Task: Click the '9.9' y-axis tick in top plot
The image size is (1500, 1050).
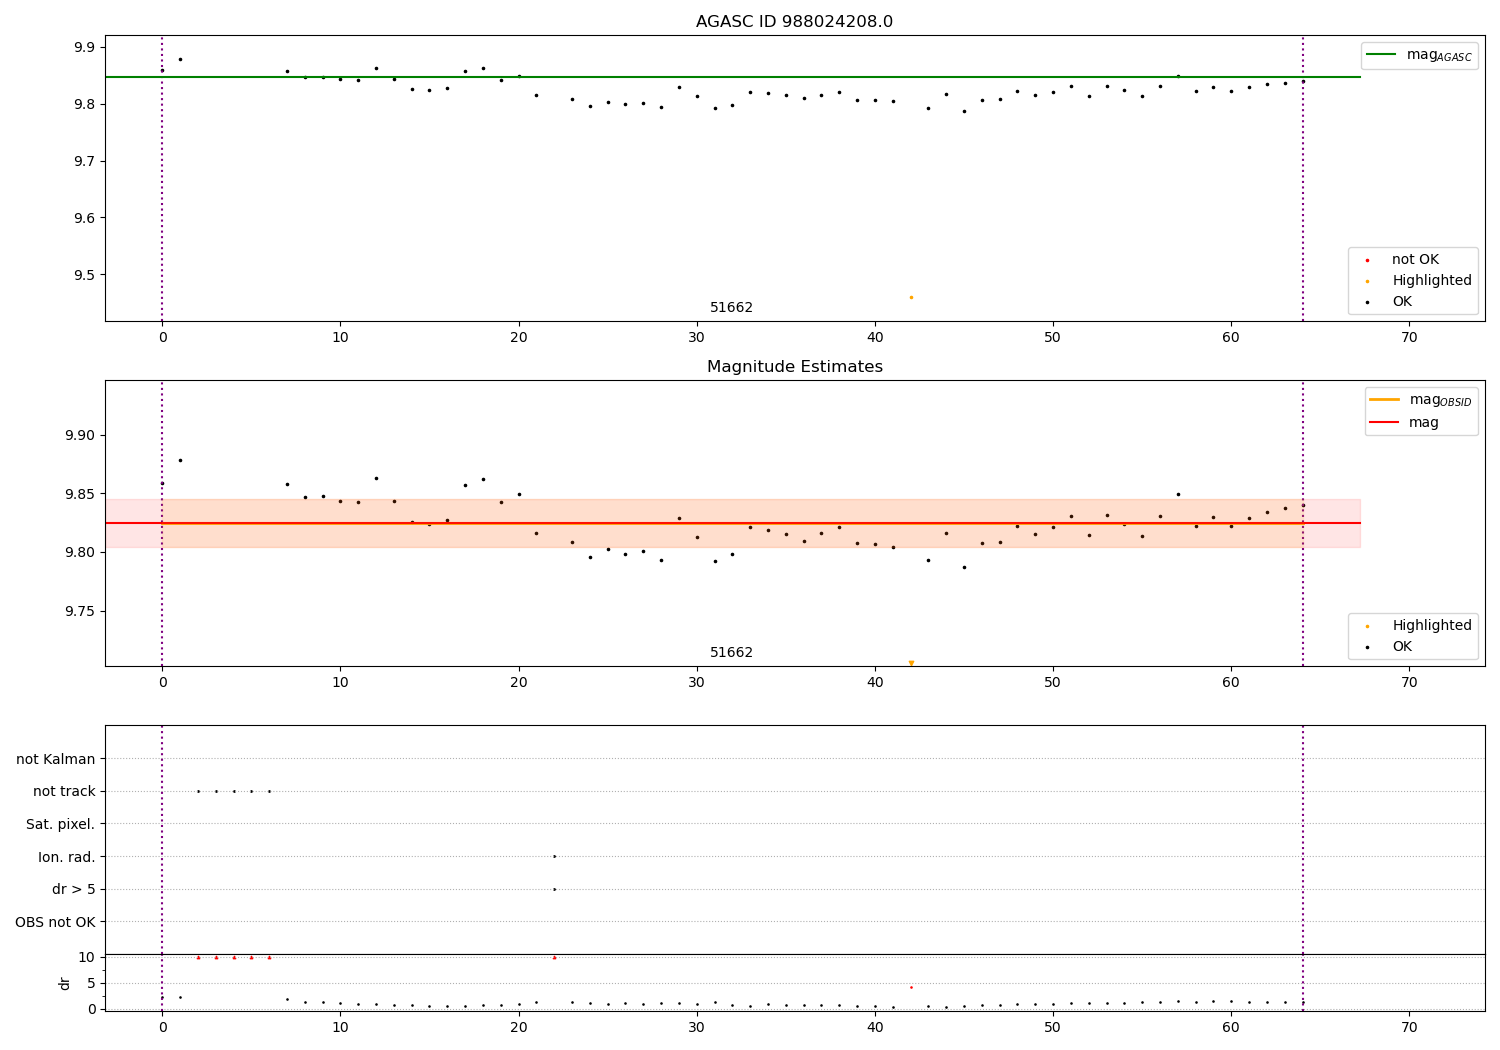Action: (84, 48)
